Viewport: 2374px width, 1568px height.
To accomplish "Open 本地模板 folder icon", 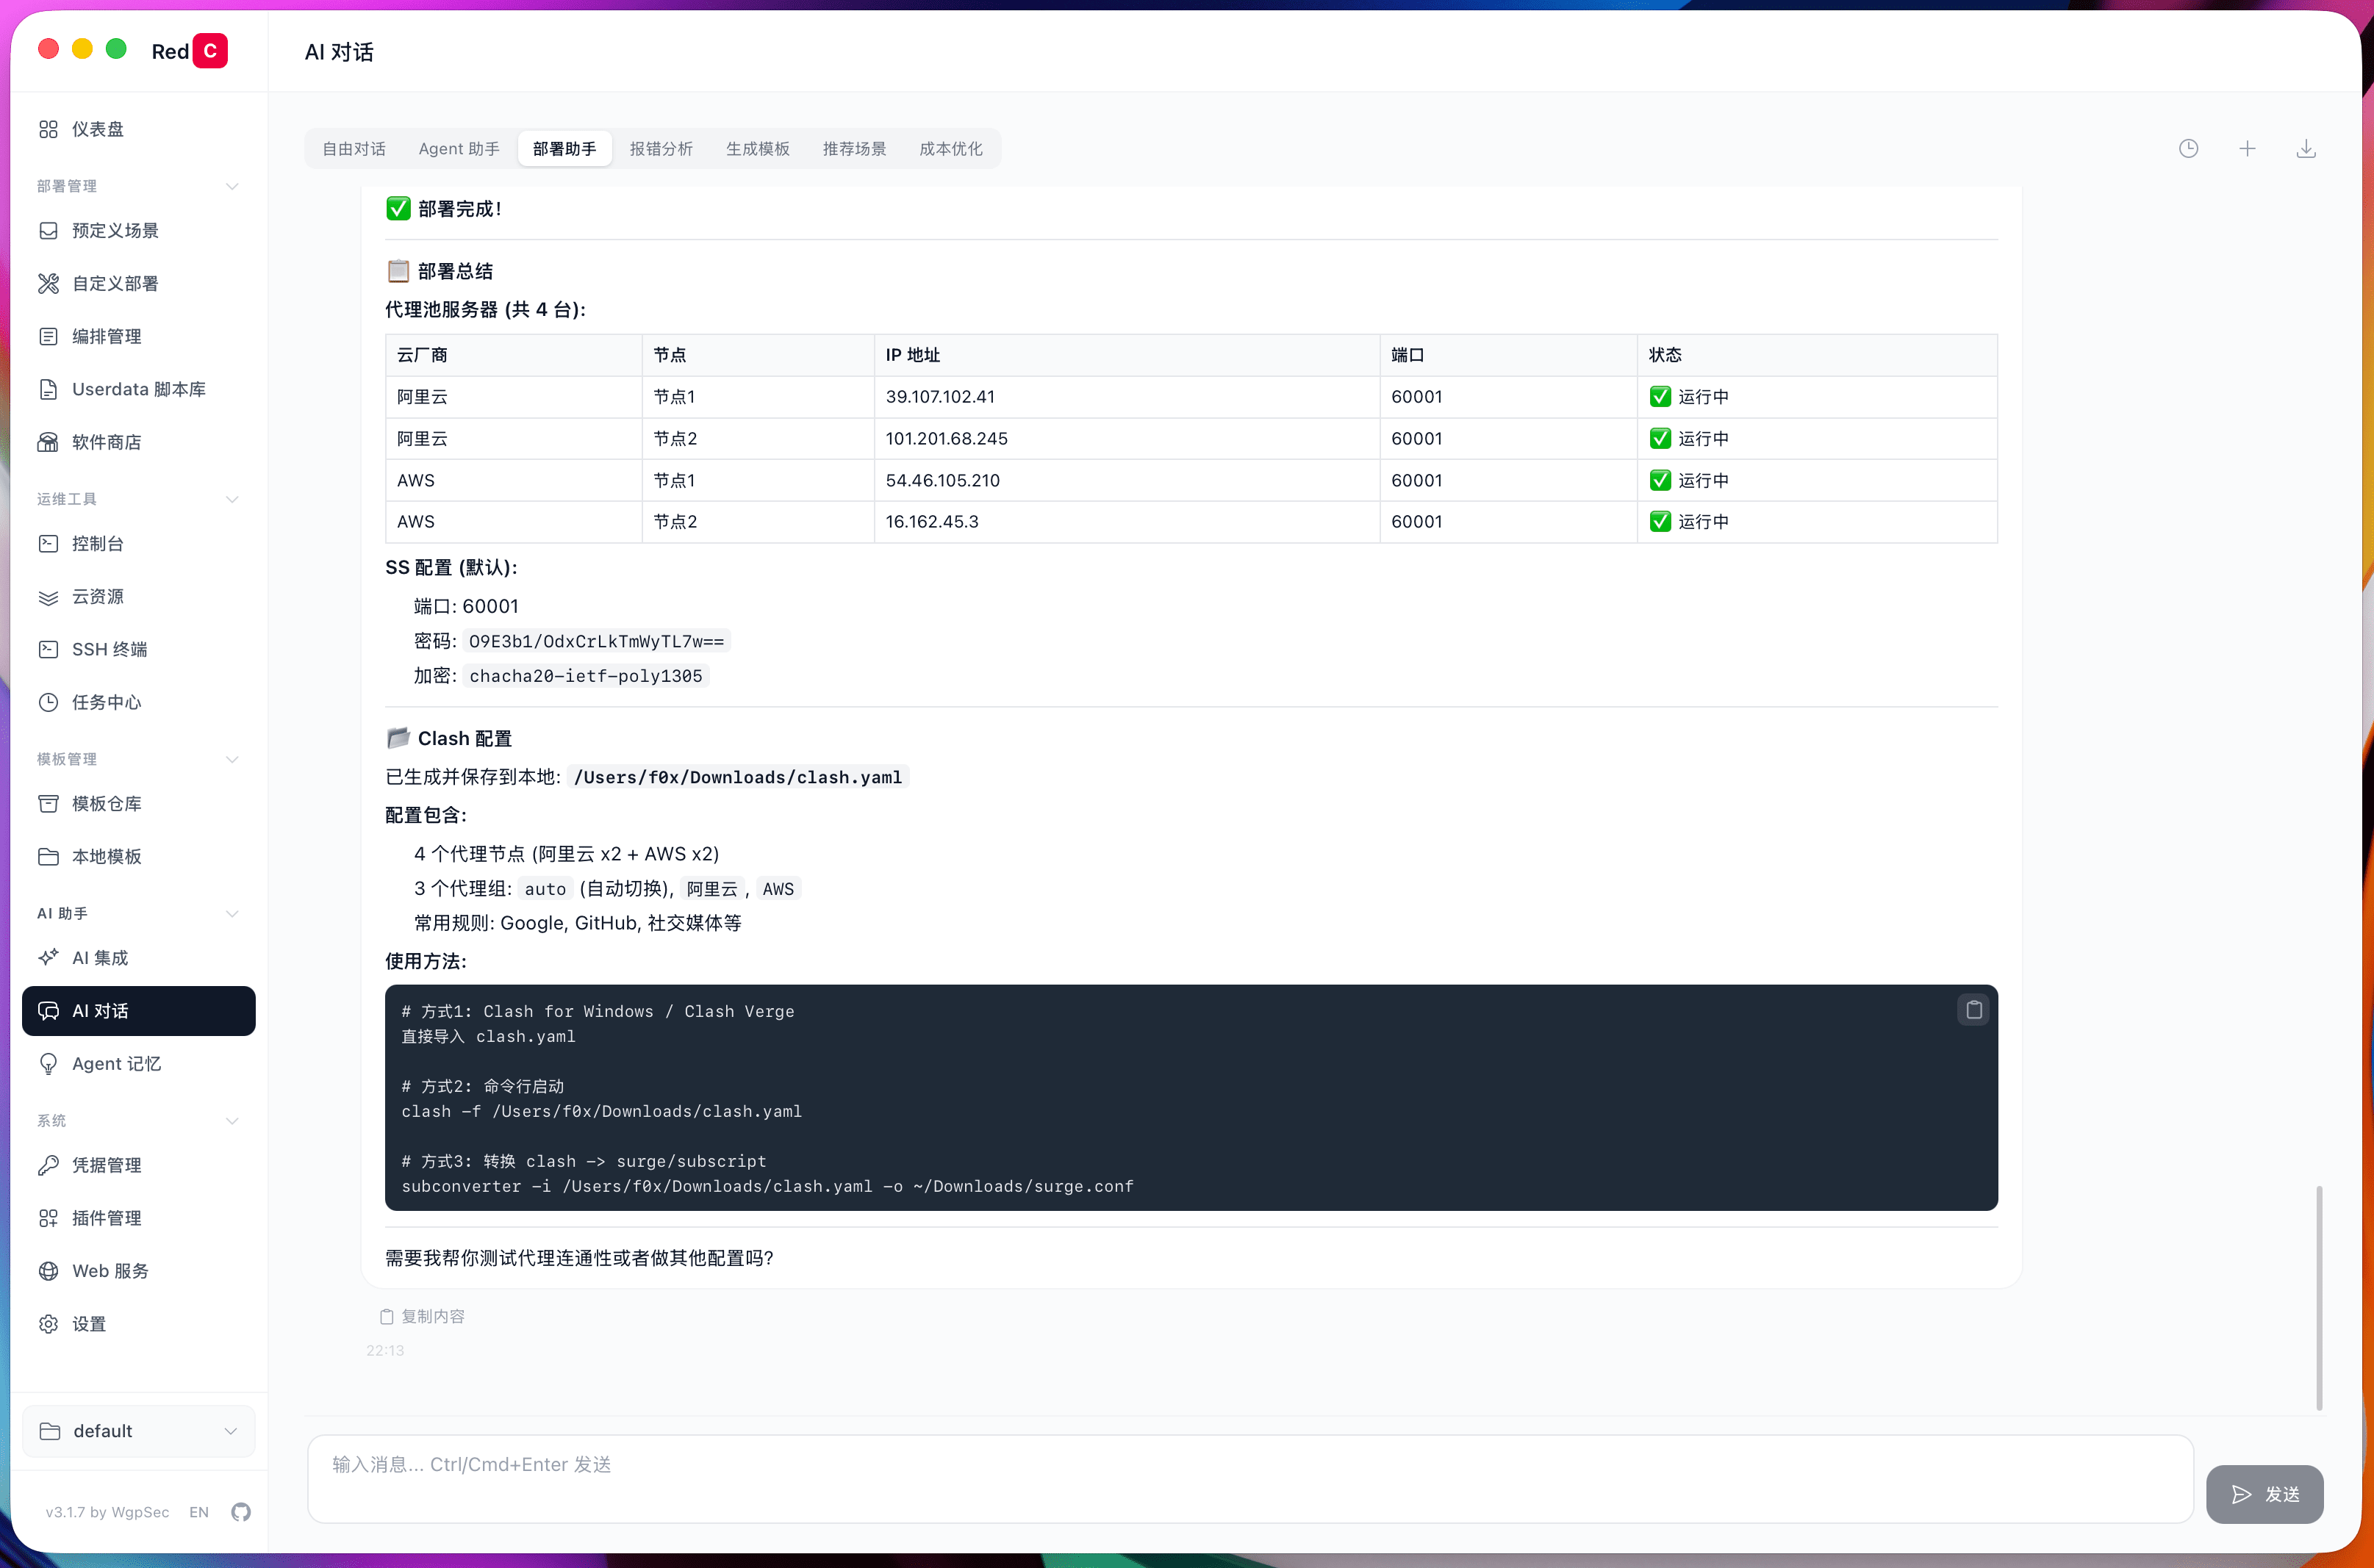I will (48, 856).
